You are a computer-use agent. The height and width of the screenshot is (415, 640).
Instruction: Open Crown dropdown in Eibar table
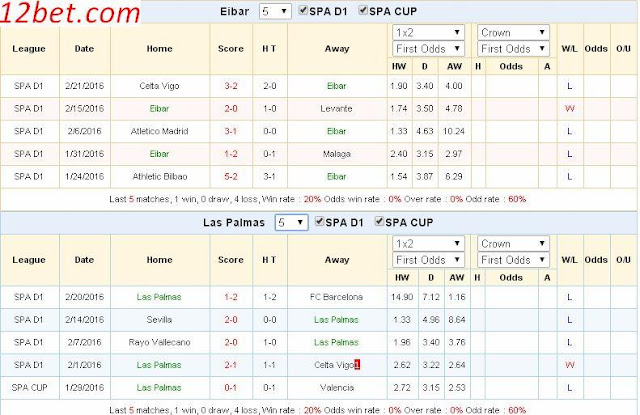[513, 32]
